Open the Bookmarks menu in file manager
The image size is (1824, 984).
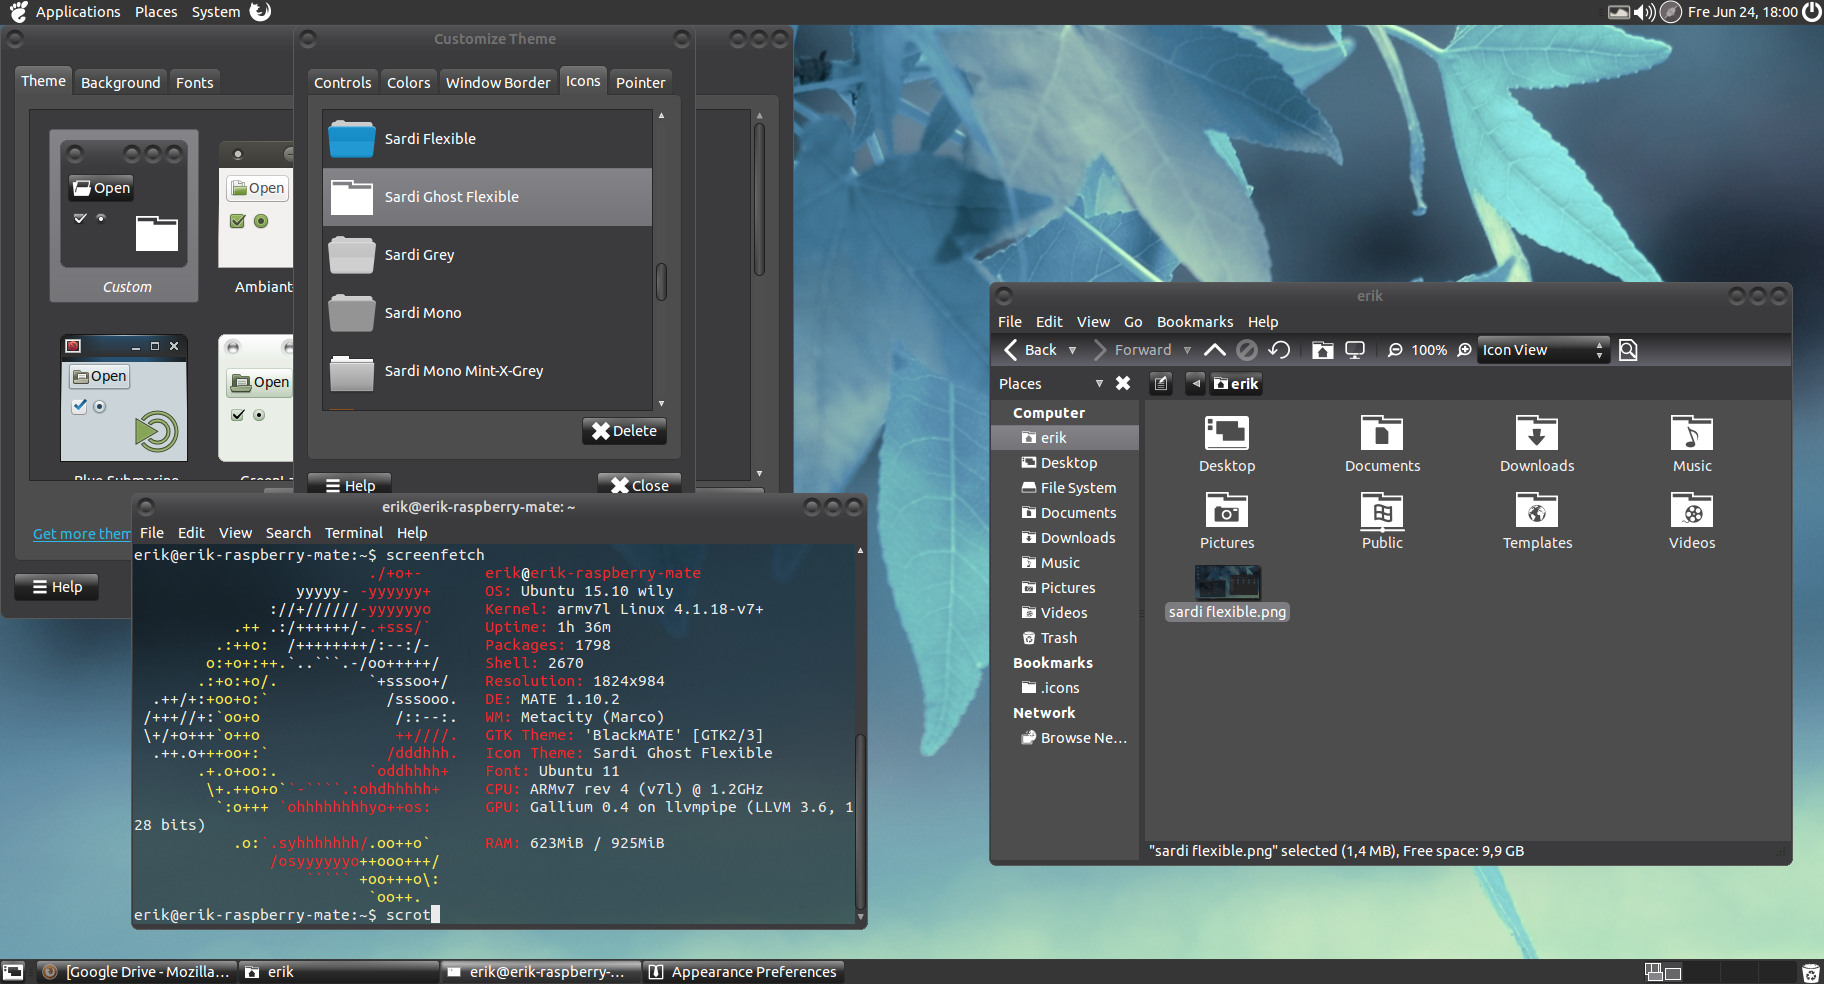tap(1194, 322)
